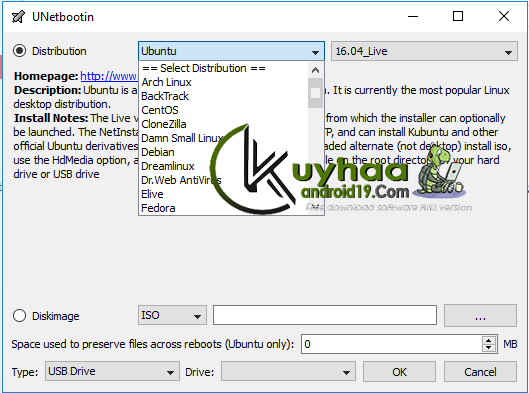Collapse the Ubuntu distribution combo box

[231, 51]
